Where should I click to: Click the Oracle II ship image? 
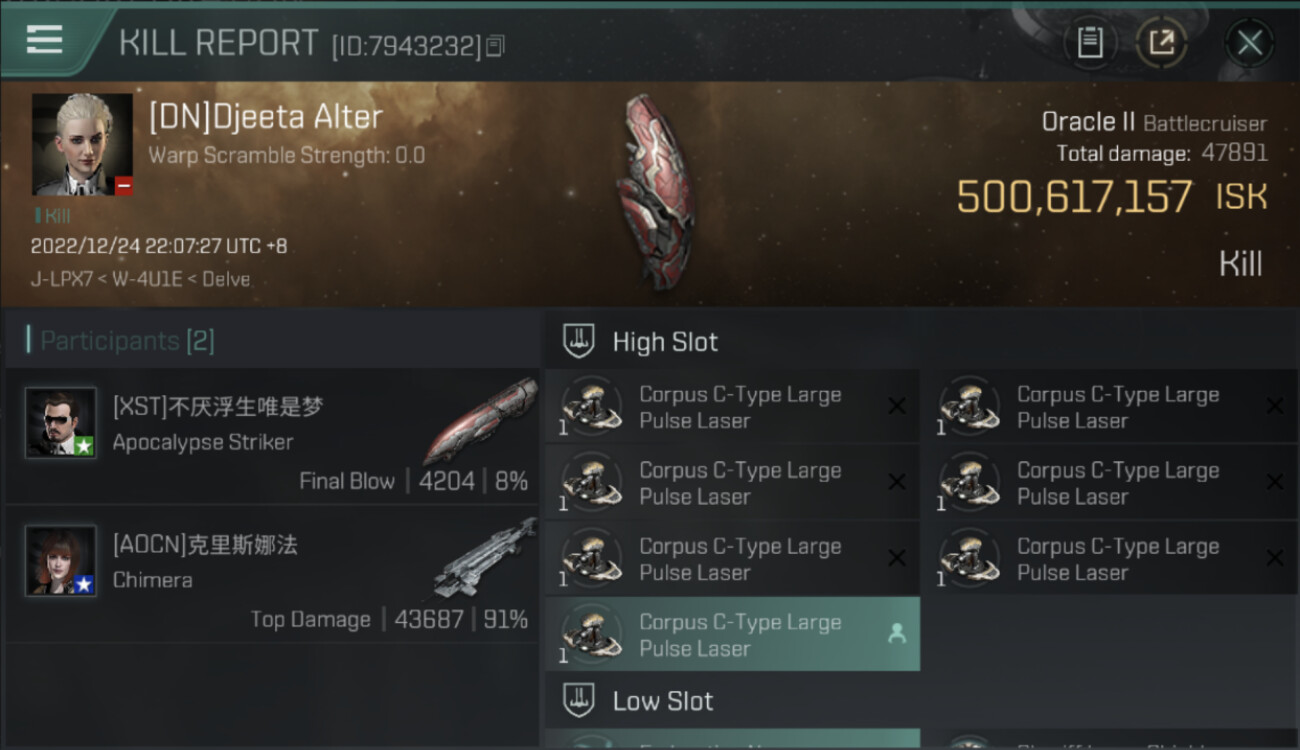(655, 192)
